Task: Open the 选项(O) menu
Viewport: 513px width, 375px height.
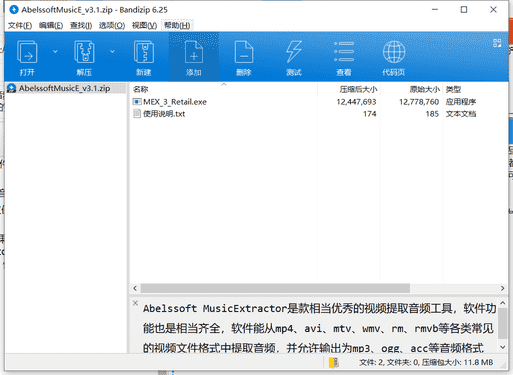Action: [x=112, y=25]
